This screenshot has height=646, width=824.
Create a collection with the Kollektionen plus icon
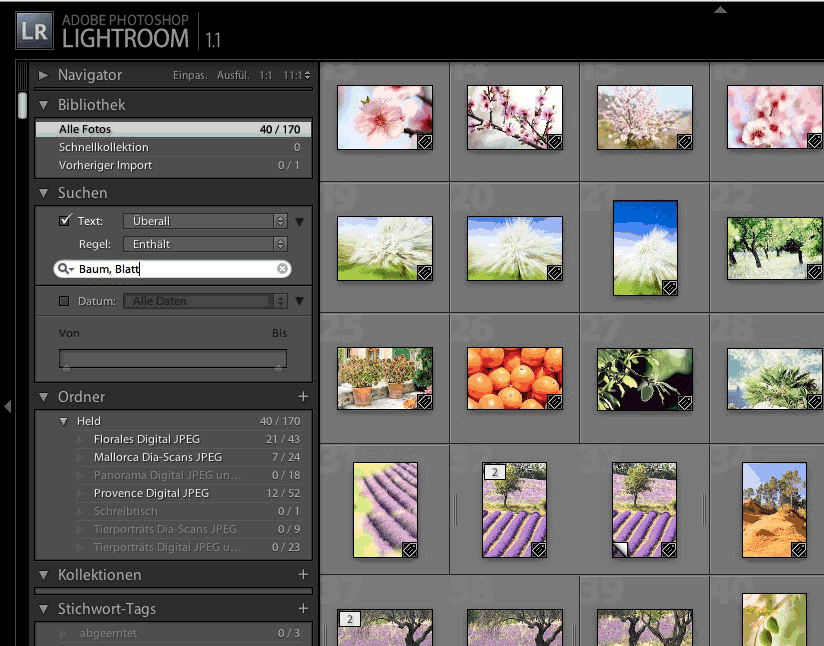pyautogui.click(x=303, y=575)
